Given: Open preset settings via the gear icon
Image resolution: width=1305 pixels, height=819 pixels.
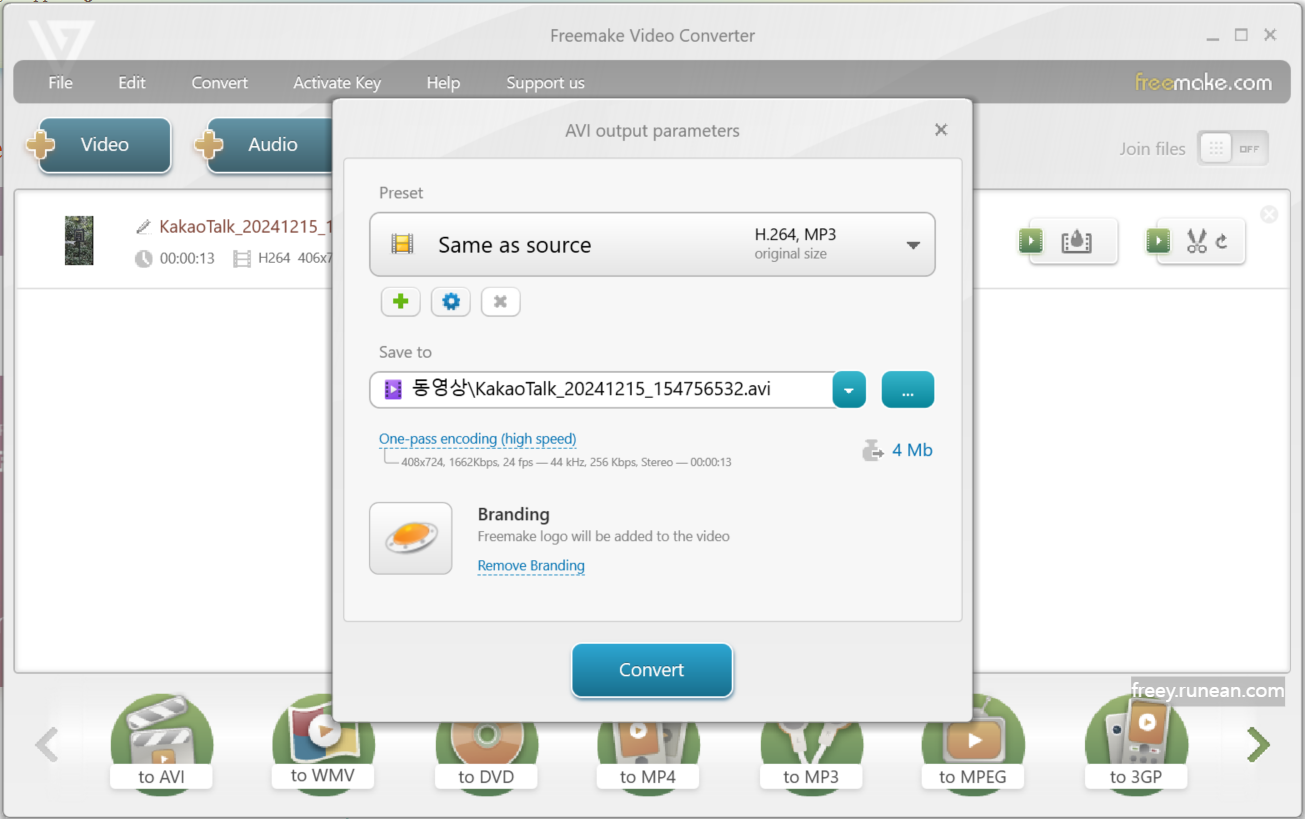Looking at the screenshot, I should coord(450,301).
